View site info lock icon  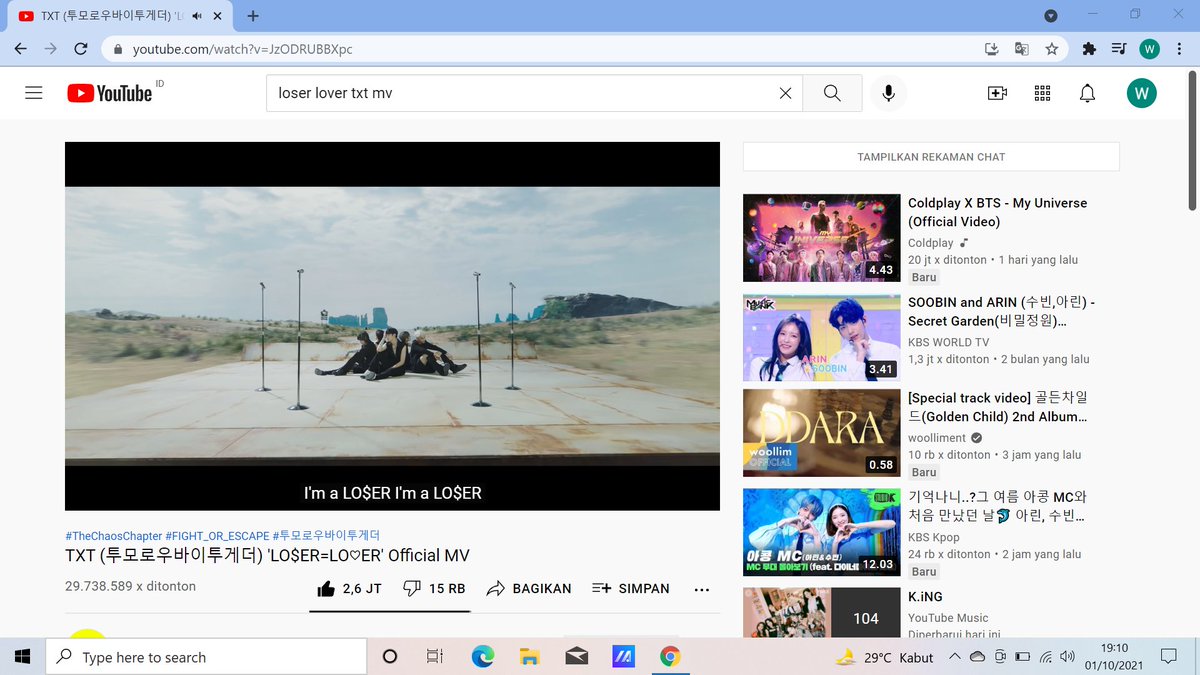pyautogui.click(x=118, y=49)
